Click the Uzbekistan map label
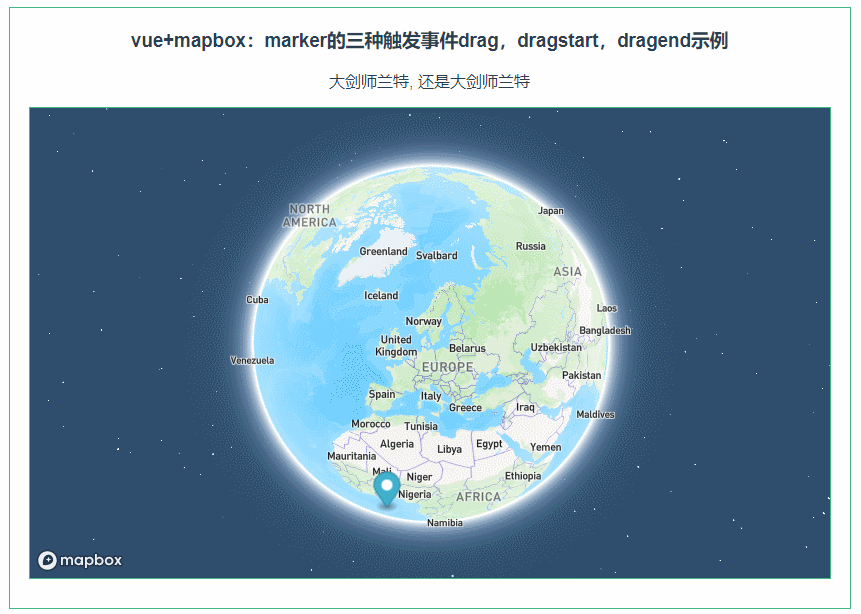 pyautogui.click(x=556, y=348)
